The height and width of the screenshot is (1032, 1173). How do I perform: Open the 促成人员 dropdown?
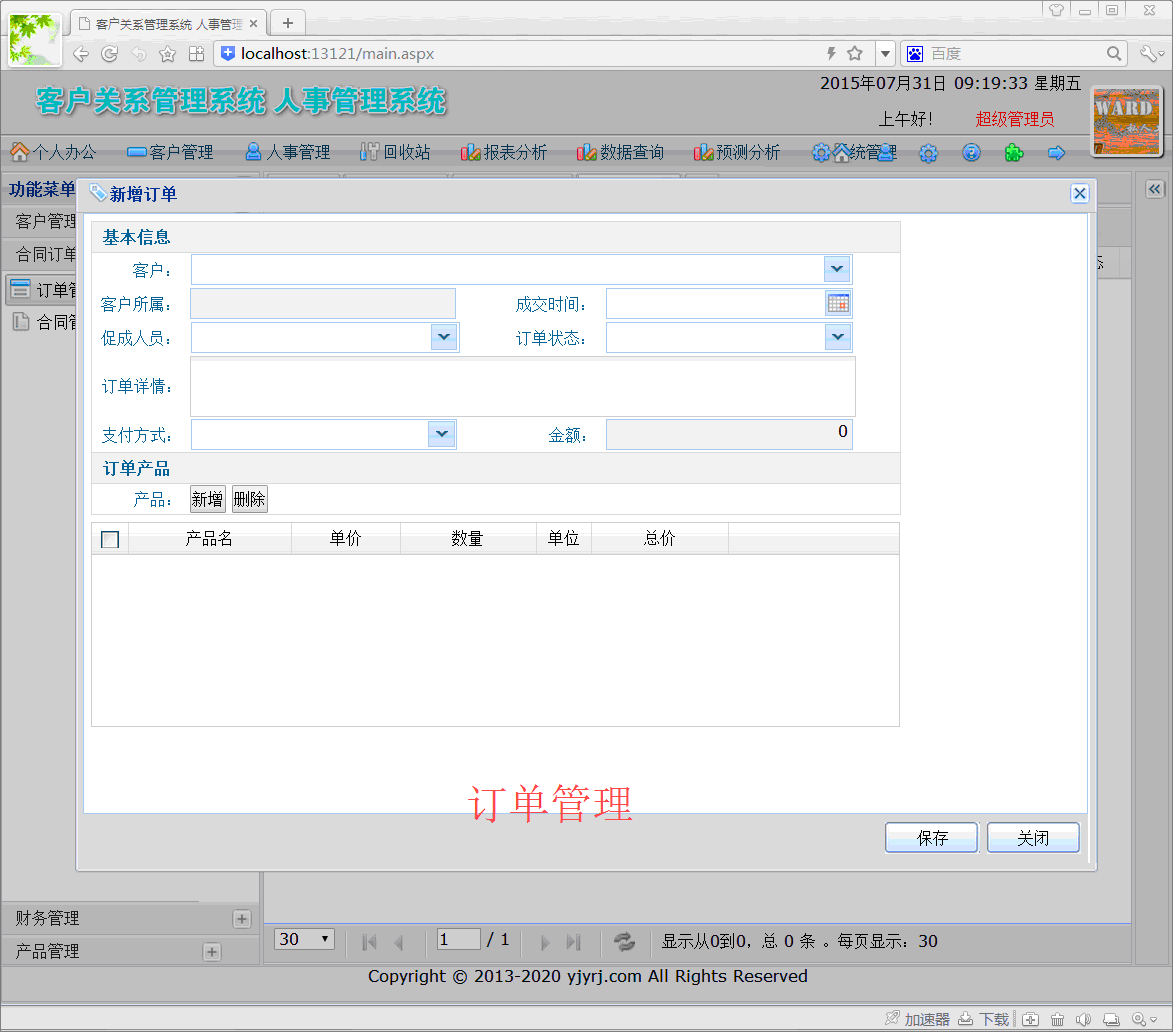[x=444, y=338]
